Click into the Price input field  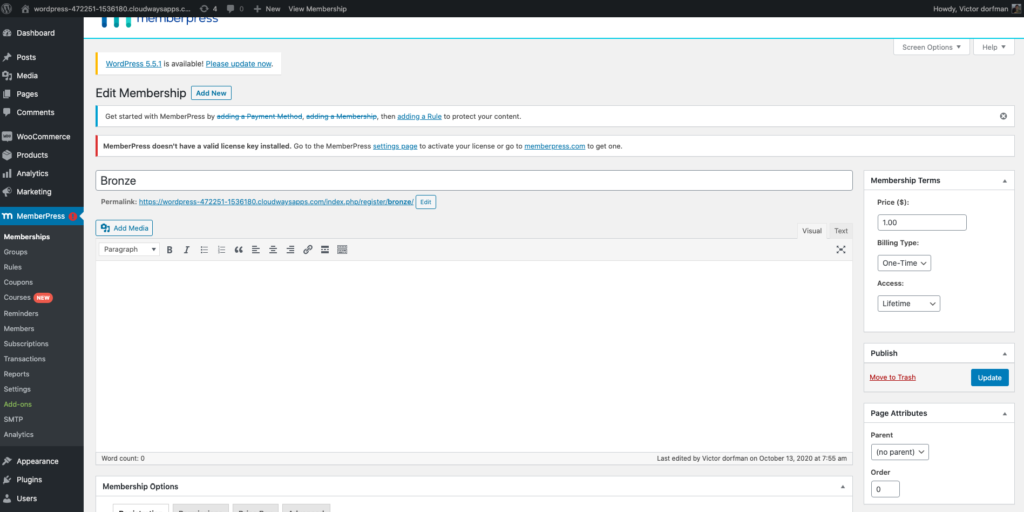921,222
